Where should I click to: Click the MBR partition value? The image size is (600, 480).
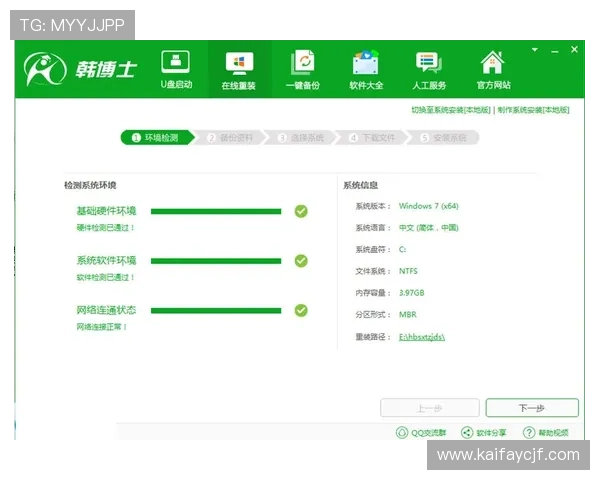point(408,315)
